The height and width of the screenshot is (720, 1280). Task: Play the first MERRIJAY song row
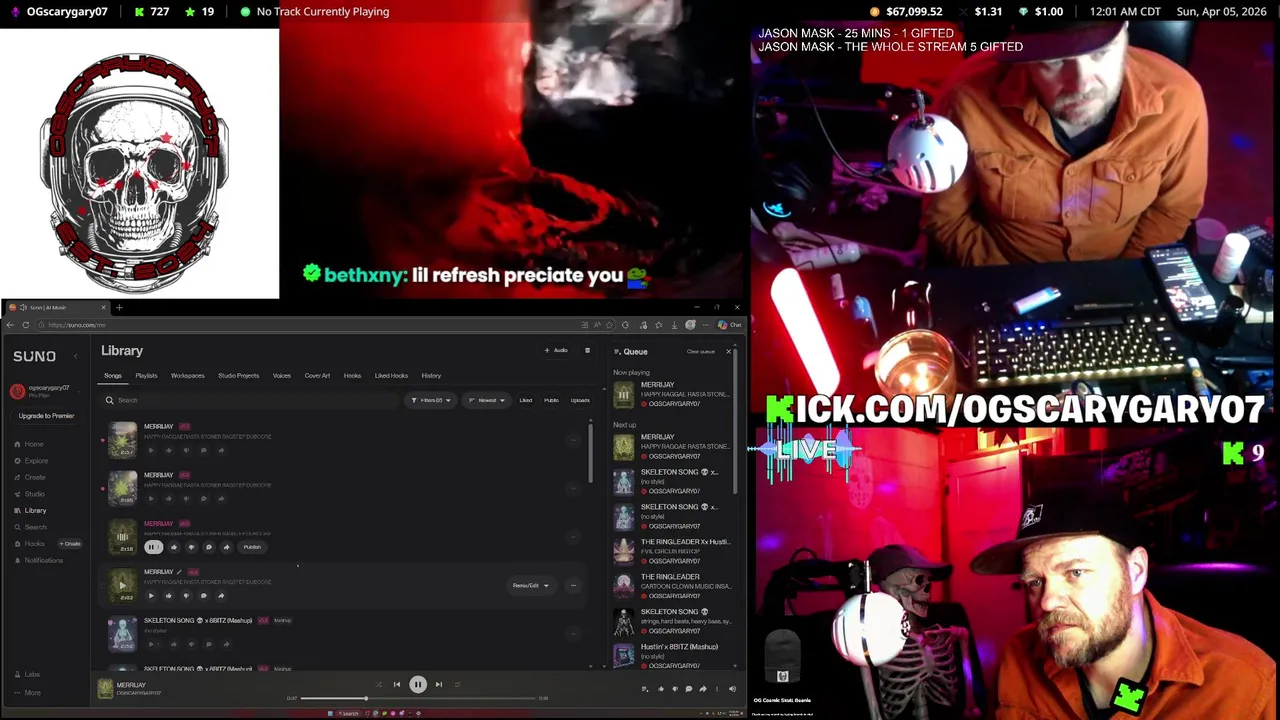151,450
